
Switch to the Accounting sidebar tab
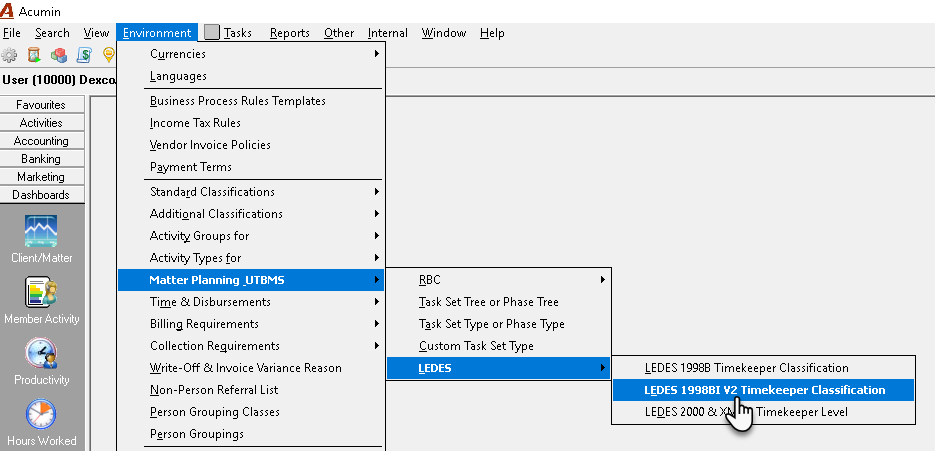tap(41, 141)
